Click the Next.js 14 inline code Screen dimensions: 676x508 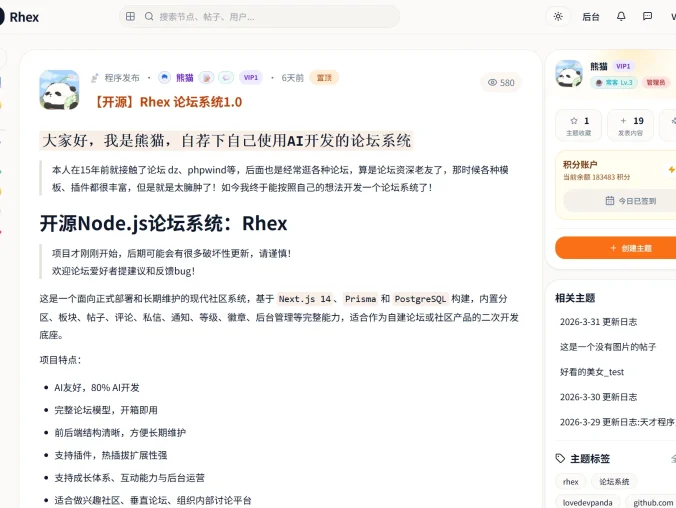click(305, 299)
